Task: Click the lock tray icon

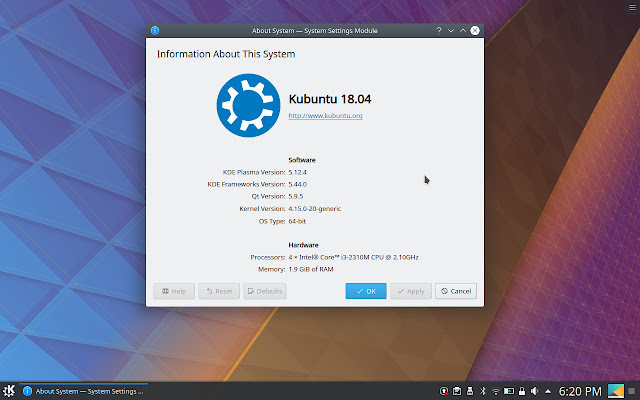Action: pos(522,391)
